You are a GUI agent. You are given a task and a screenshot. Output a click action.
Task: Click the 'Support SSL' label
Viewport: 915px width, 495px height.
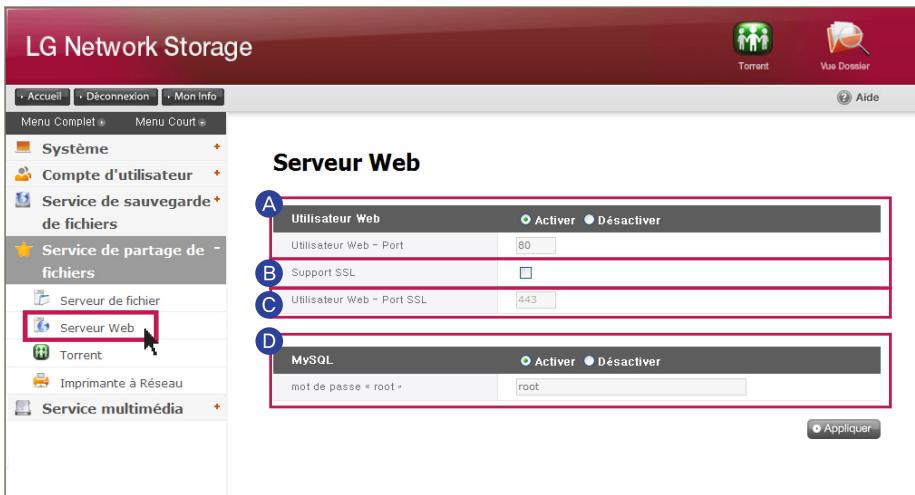click(x=323, y=273)
